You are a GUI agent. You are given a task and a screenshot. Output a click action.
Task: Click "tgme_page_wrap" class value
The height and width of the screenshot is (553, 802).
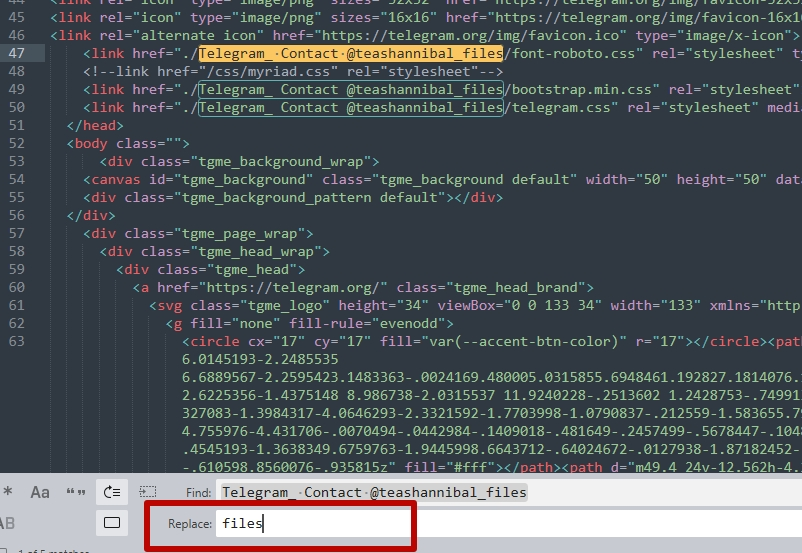239,234
